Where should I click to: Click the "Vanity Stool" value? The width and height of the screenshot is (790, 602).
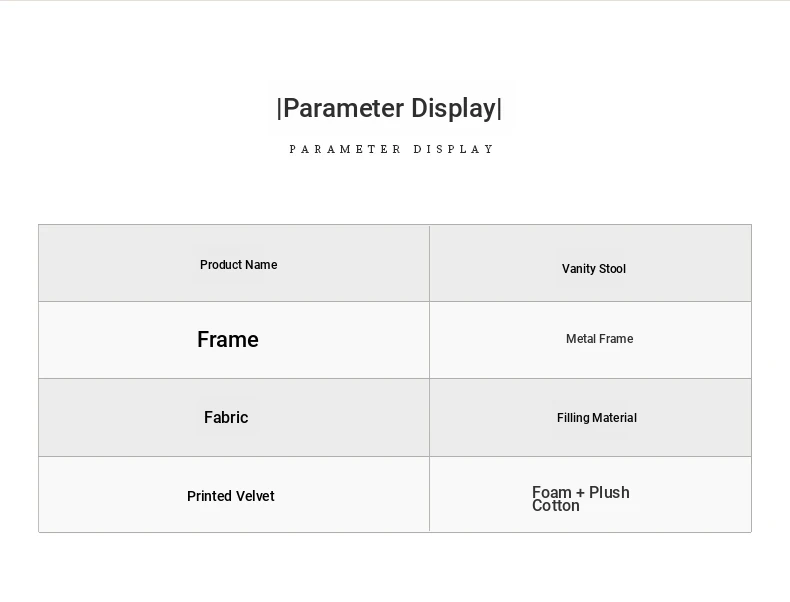(593, 269)
